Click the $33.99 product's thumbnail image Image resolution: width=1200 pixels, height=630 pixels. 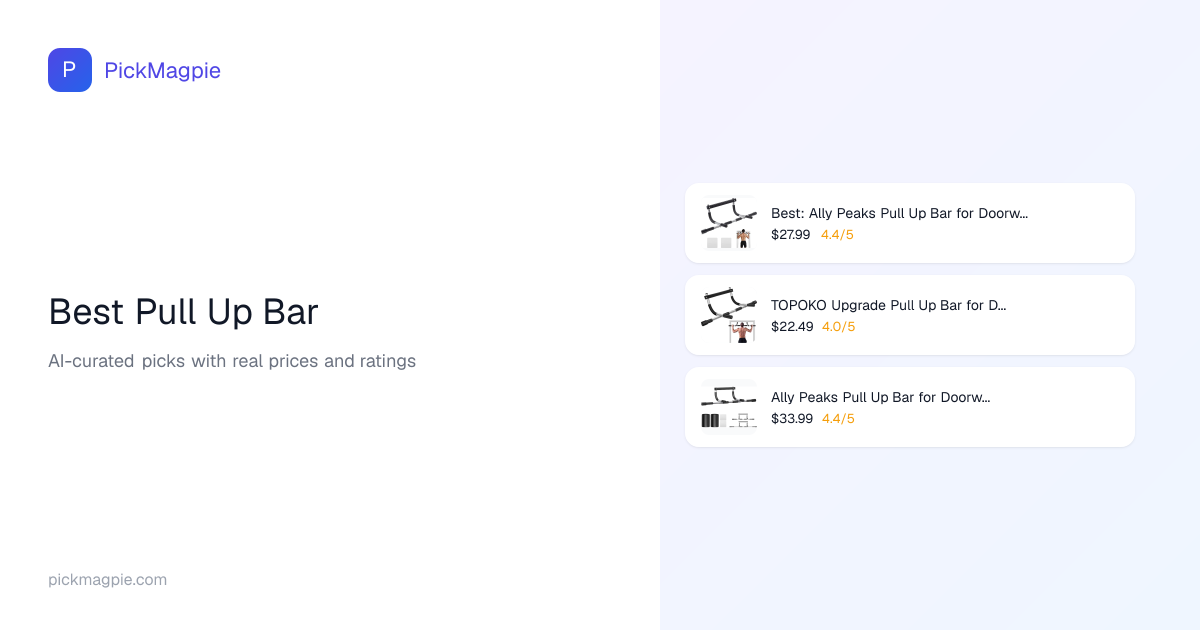(x=729, y=407)
